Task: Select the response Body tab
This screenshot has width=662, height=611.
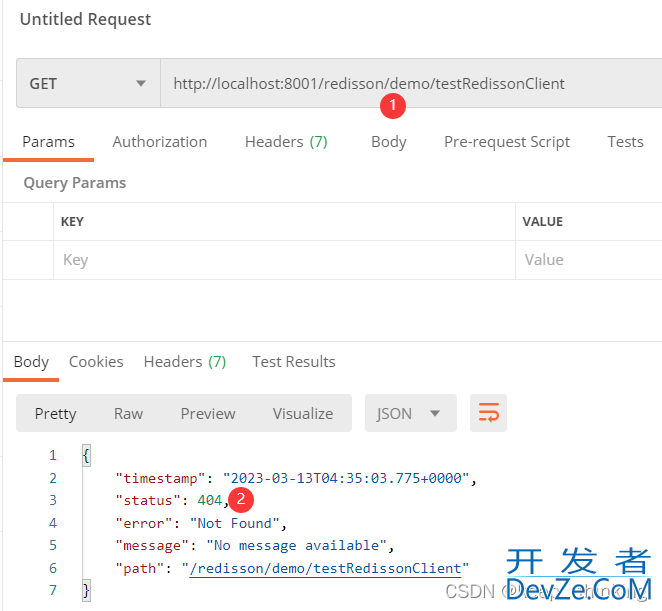Action: [x=31, y=362]
